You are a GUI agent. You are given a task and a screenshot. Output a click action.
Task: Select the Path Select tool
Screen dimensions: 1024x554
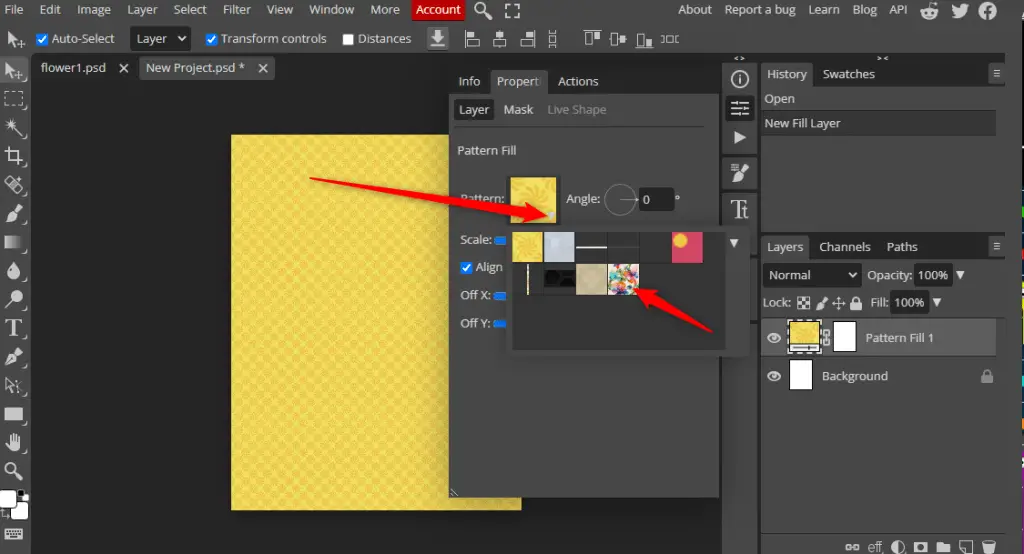pyautogui.click(x=14, y=385)
